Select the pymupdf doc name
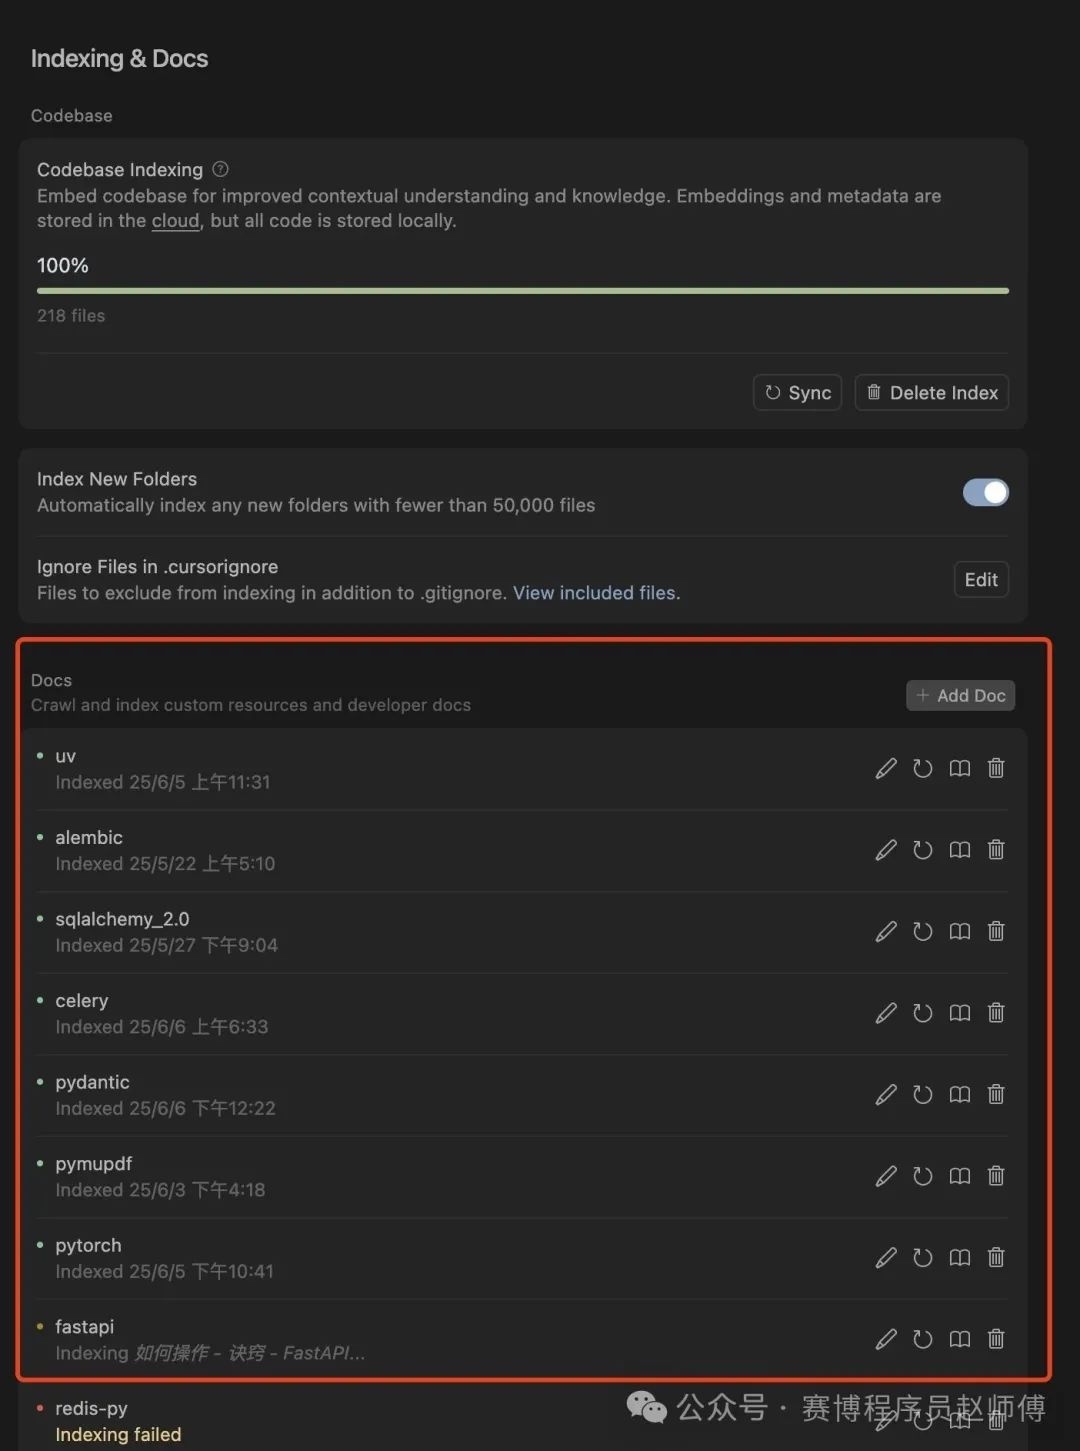This screenshot has width=1080, height=1451. [94, 1164]
